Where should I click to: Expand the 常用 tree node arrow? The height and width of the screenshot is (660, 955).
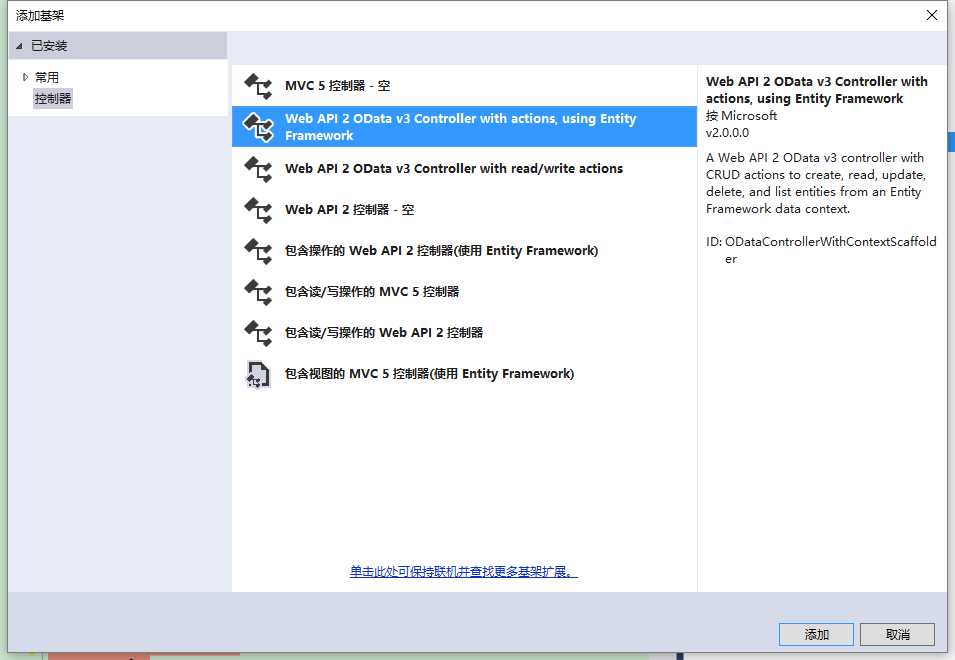[x=25, y=77]
